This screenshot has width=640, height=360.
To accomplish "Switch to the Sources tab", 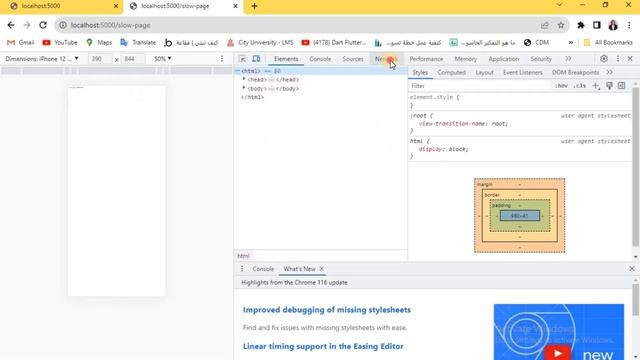I will pos(353,59).
